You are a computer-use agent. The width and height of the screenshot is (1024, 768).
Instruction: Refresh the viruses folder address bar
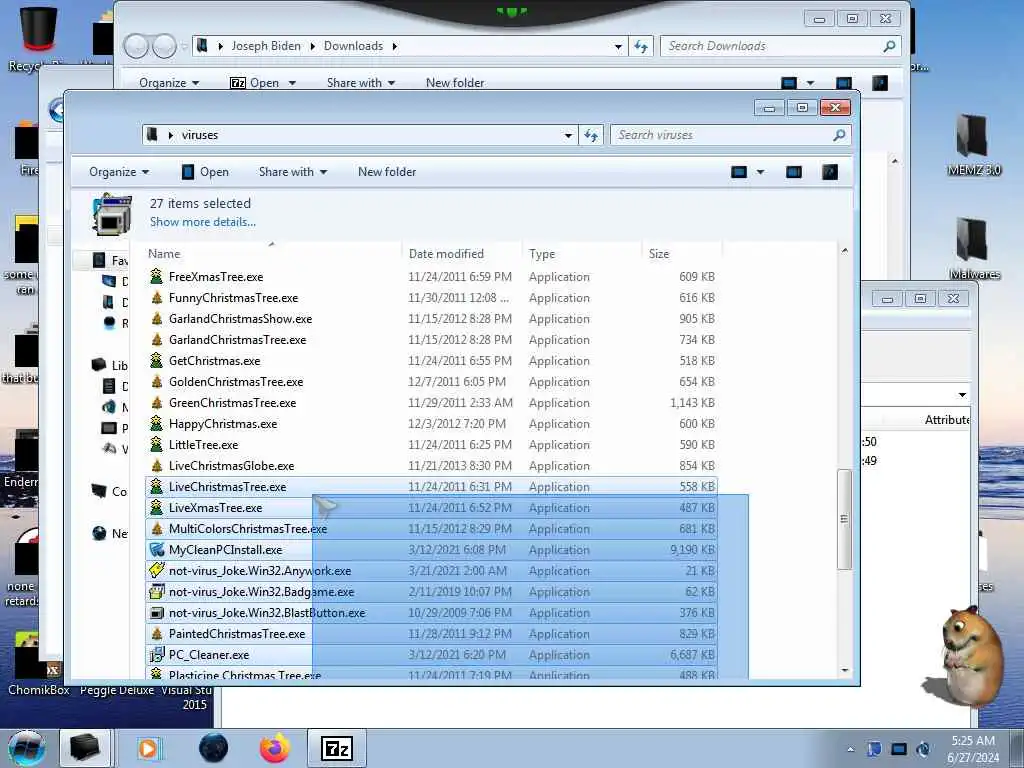591,135
